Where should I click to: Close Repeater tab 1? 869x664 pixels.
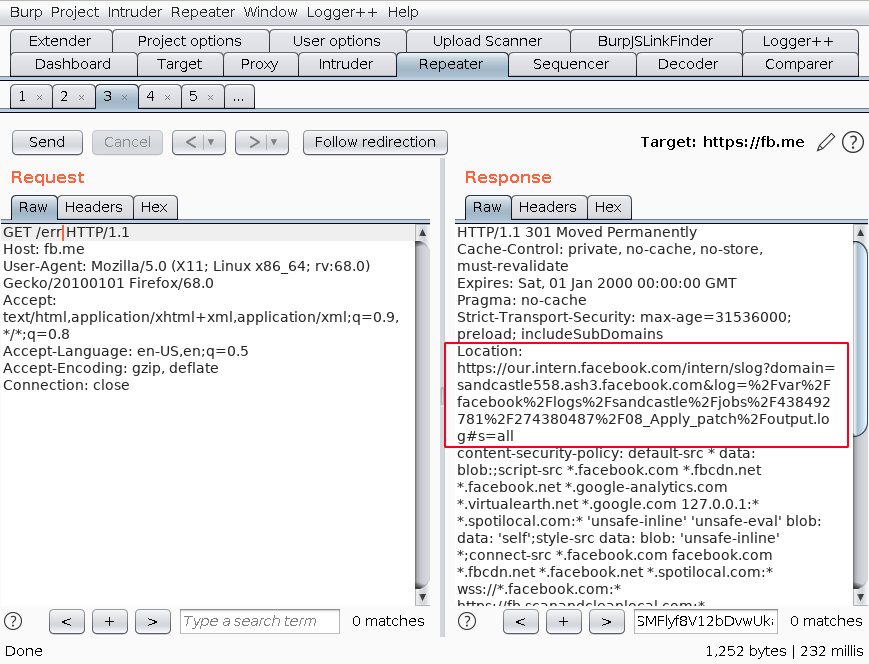pyautogui.click(x=39, y=98)
